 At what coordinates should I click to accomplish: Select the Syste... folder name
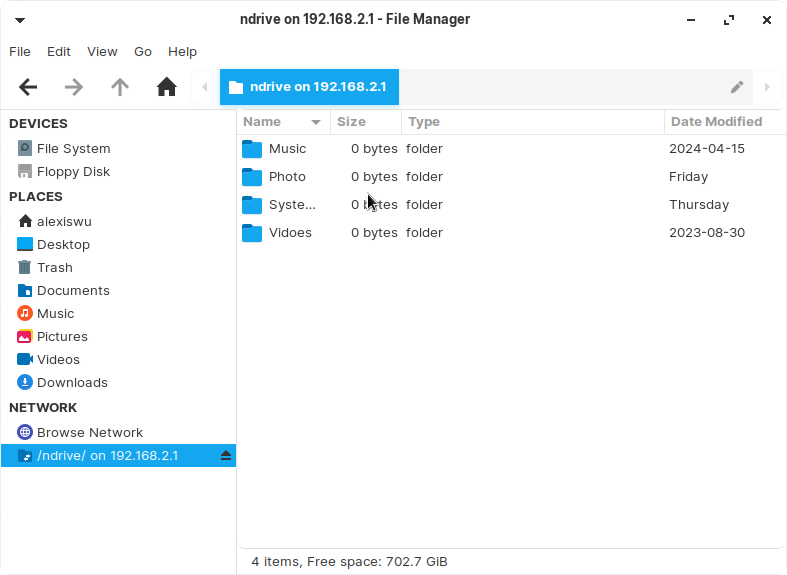coord(293,205)
